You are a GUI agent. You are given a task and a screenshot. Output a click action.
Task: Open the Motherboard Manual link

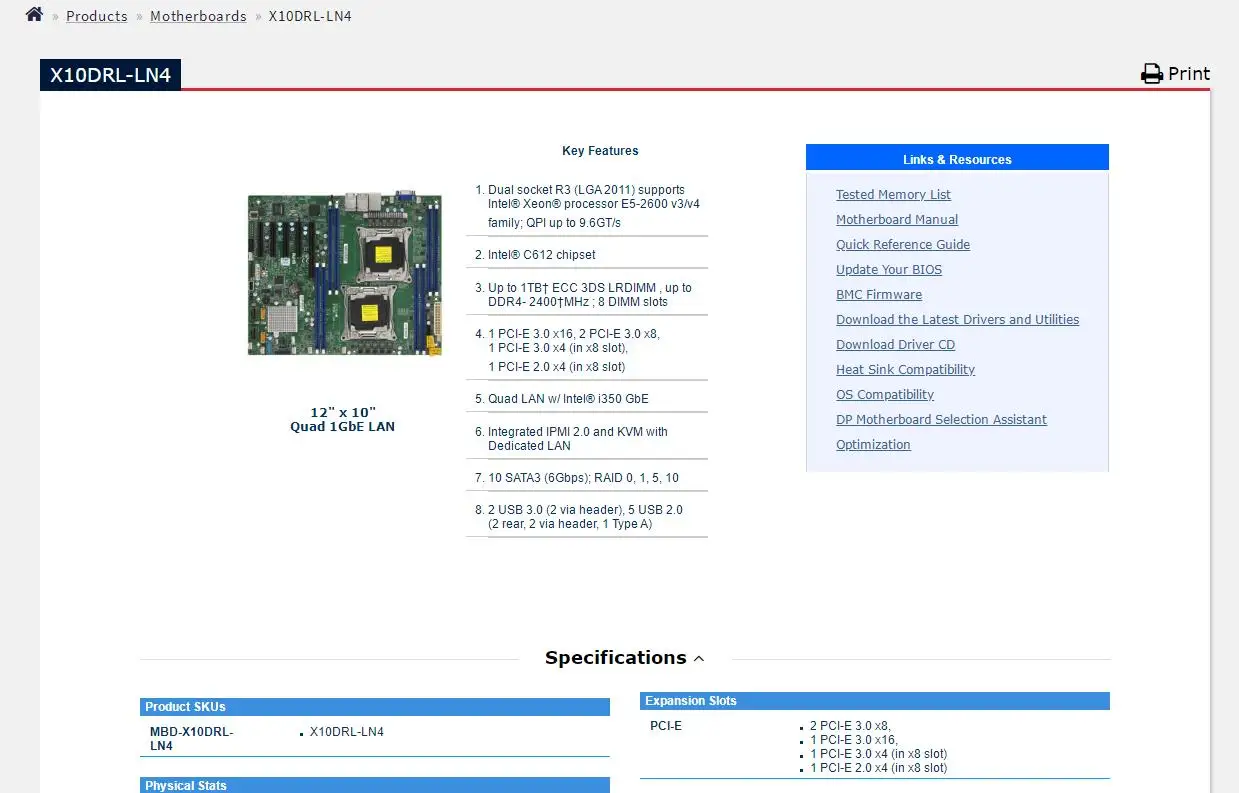(897, 220)
